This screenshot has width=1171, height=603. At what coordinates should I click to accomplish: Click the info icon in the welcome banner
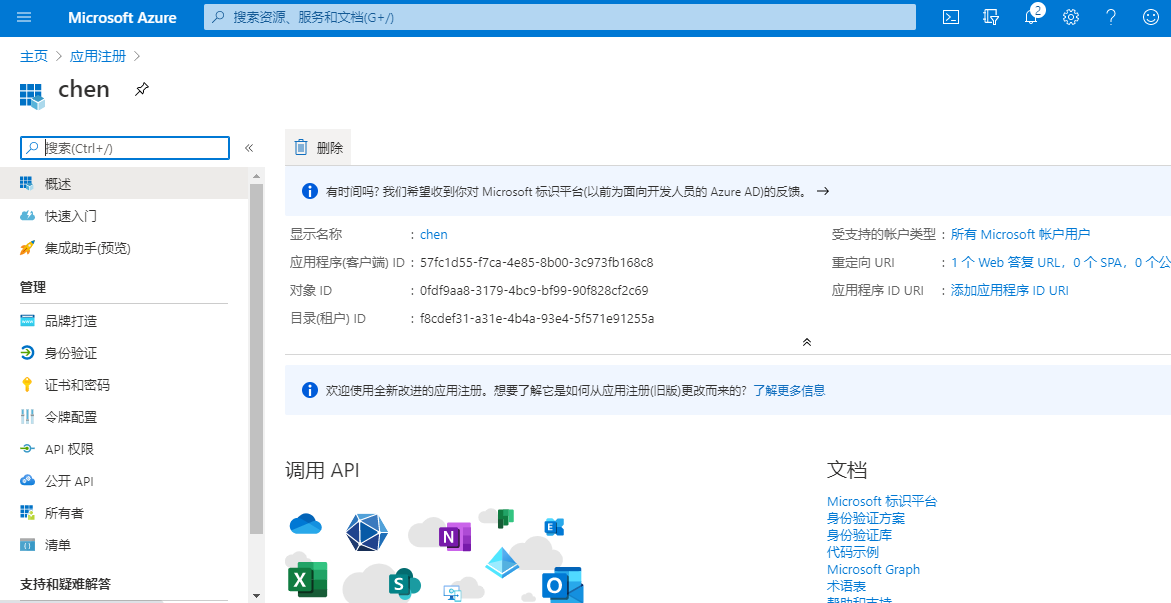click(x=309, y=390)
